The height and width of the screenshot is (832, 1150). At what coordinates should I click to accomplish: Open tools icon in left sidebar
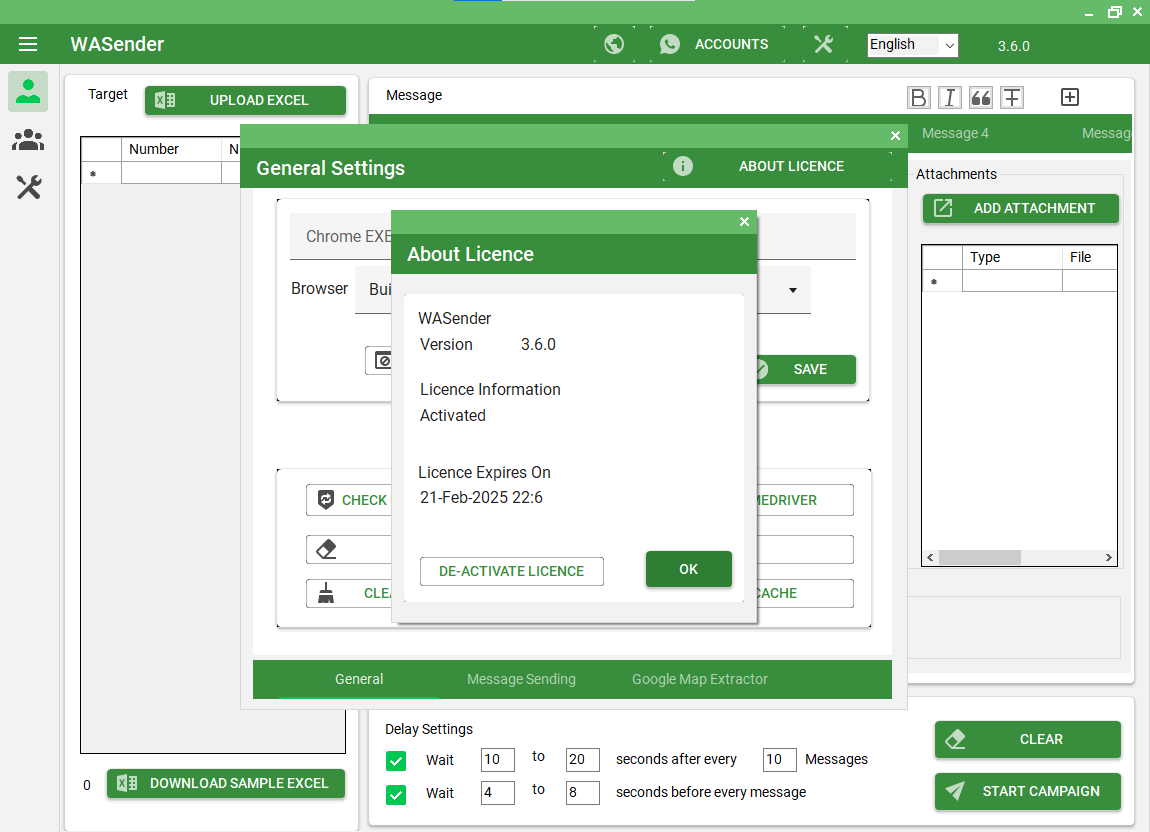pos(29,187)
